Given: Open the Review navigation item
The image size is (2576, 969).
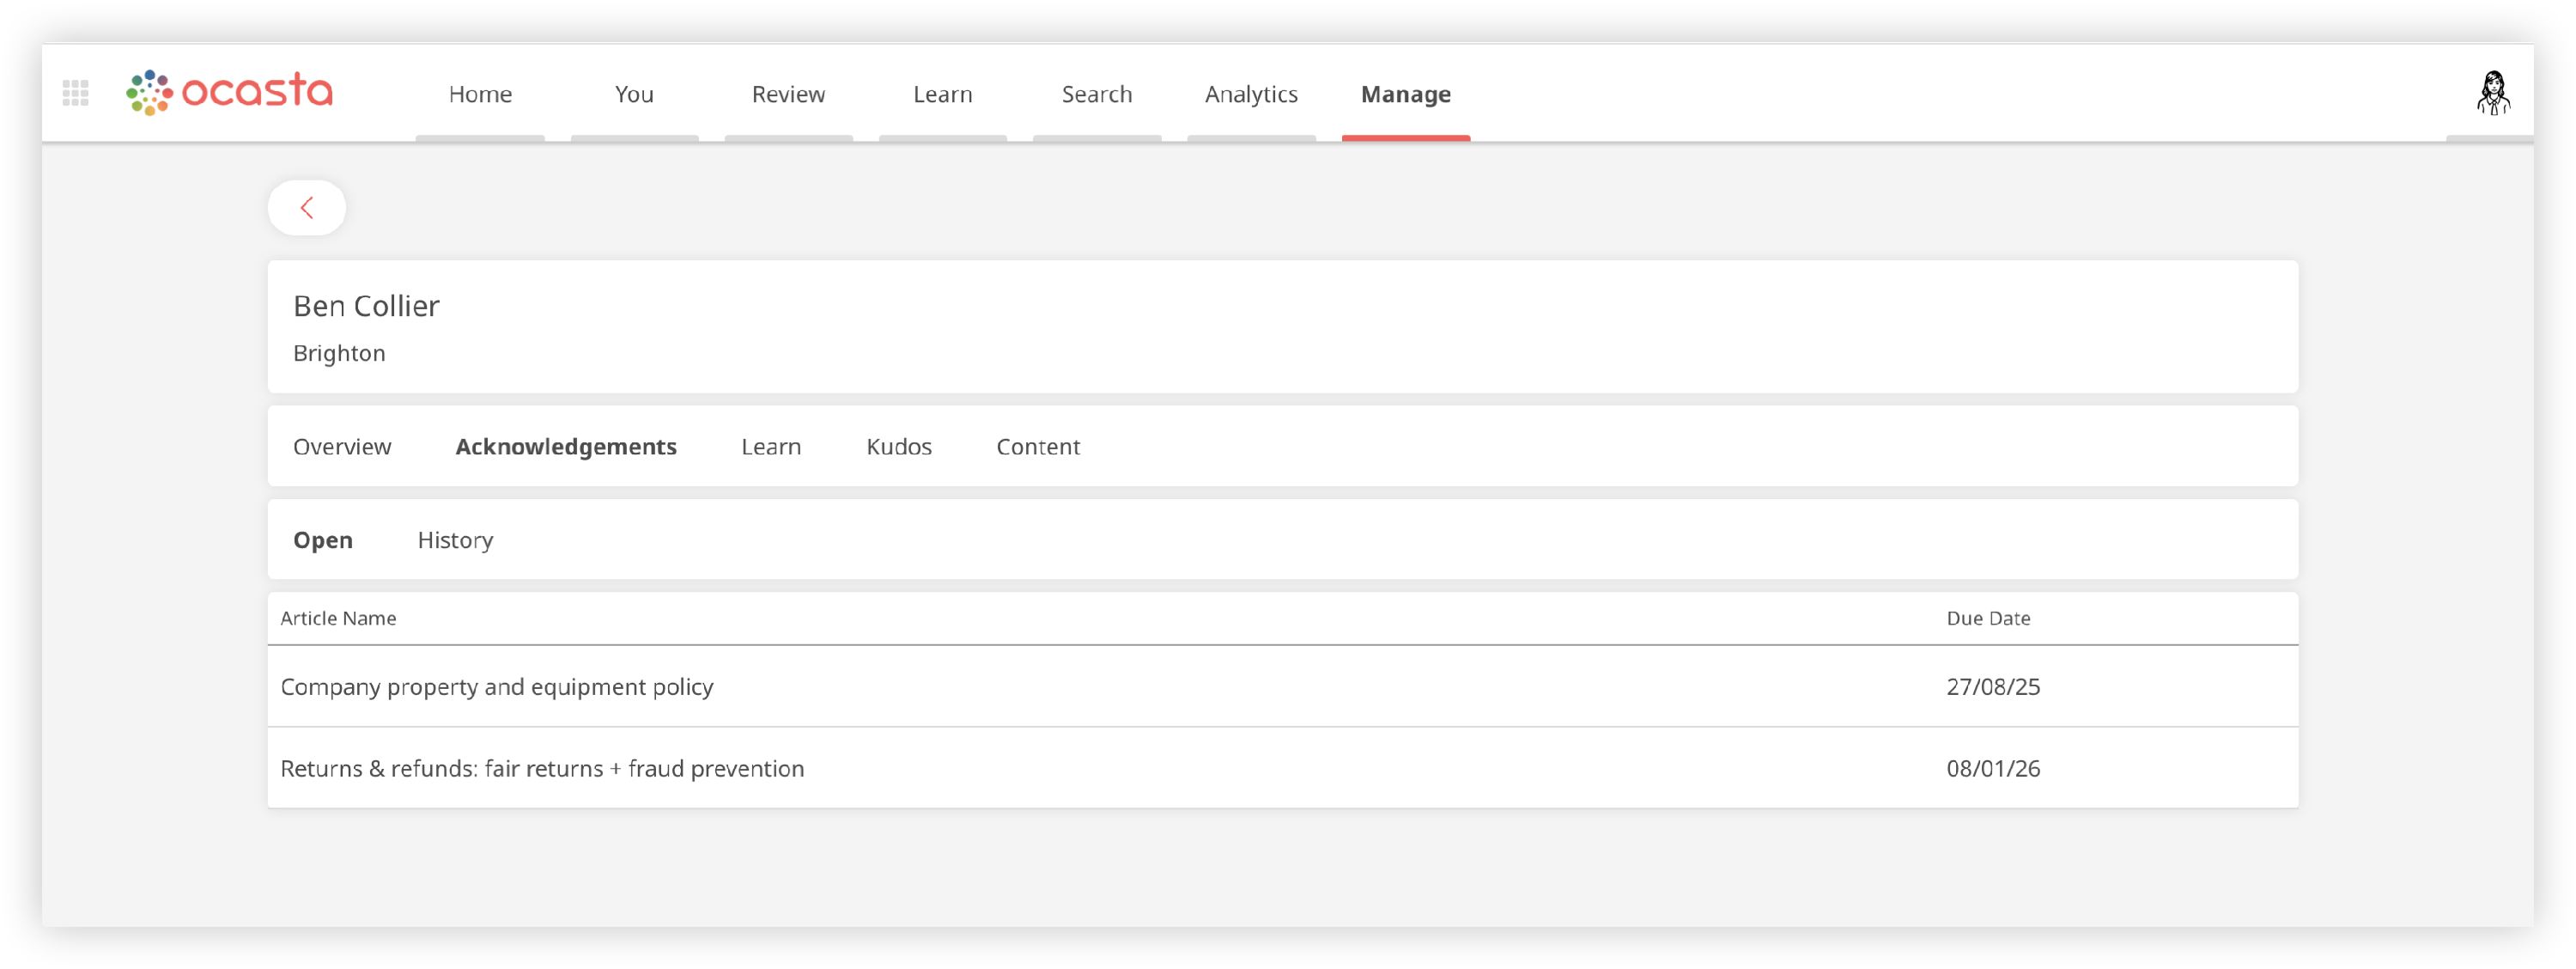Looking at the screenshot, I should coord(788,94).
